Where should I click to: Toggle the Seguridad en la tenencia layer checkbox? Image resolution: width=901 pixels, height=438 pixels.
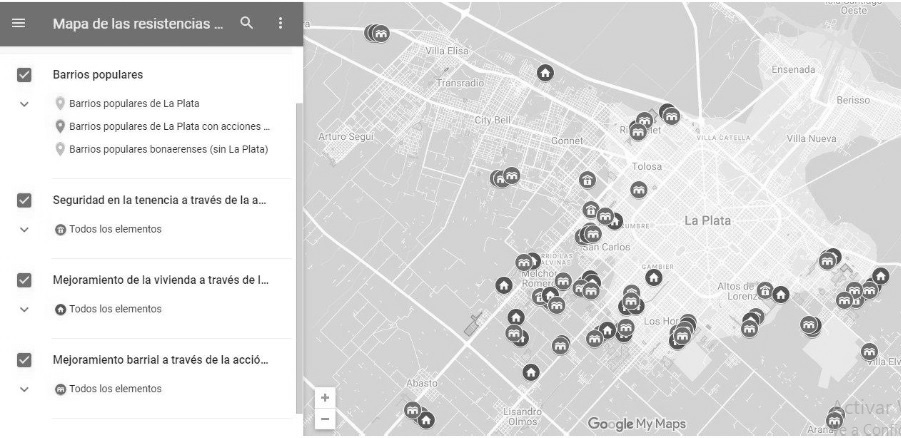[x=25, y=201]
